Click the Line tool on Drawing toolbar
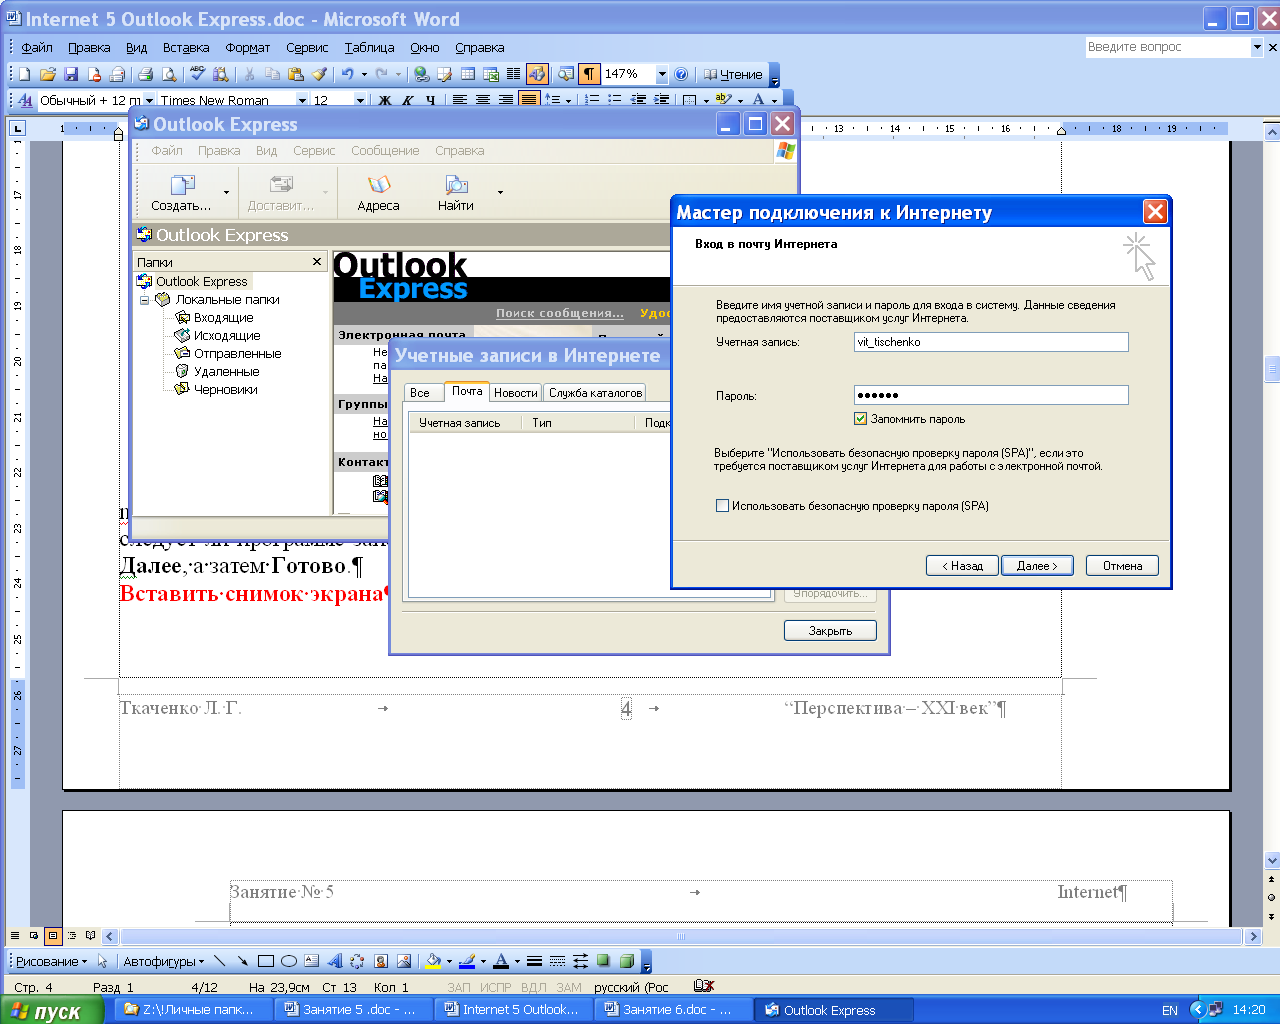1280x1024 pixels. tap(219, 961)
